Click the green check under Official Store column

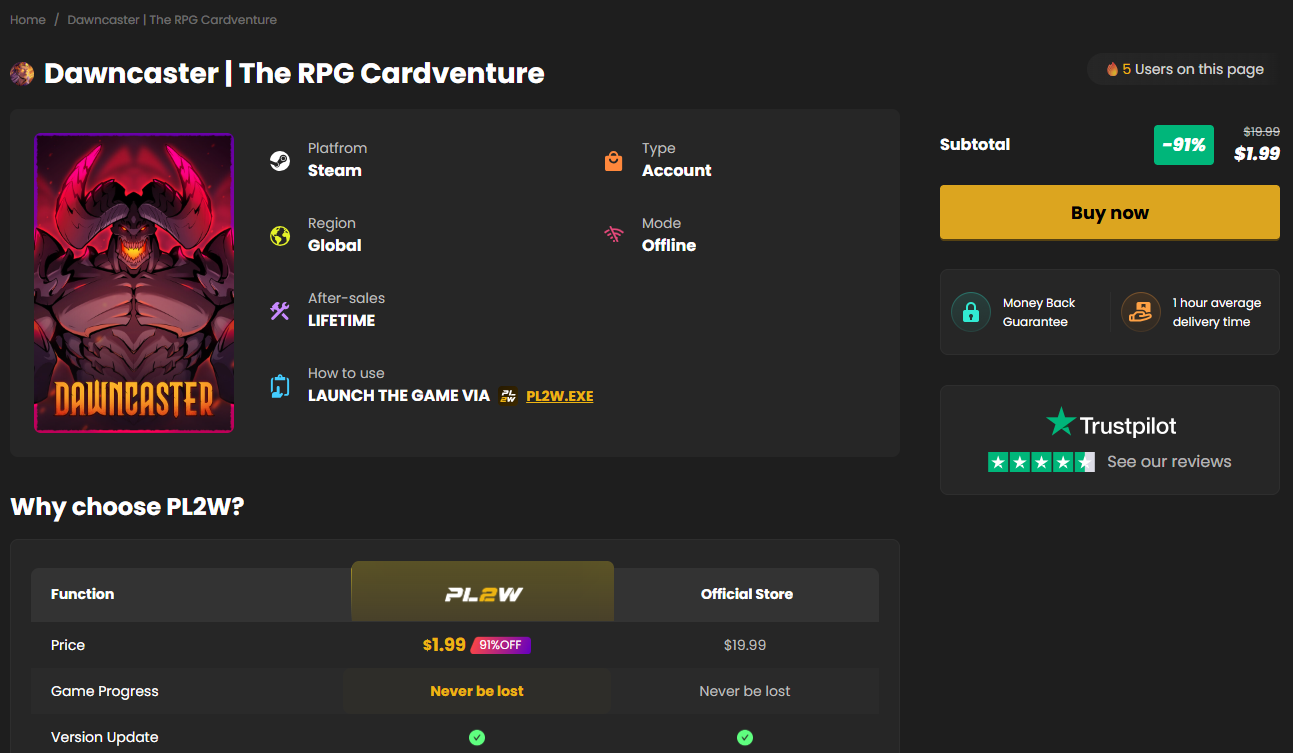coord(745,737)
